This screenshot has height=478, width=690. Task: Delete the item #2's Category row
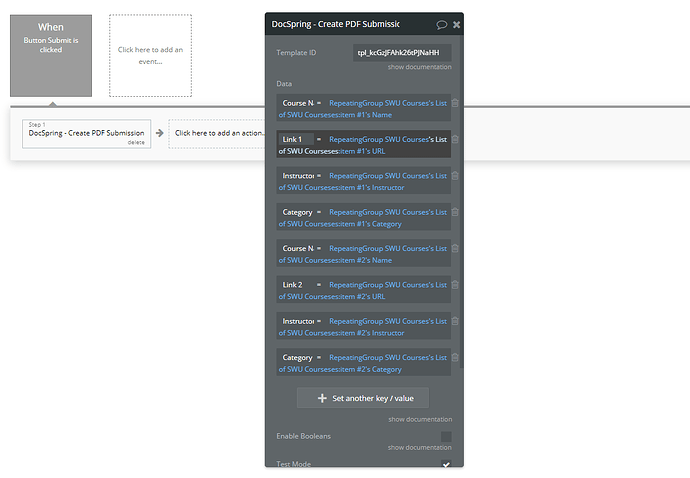[x=455, y=357]
